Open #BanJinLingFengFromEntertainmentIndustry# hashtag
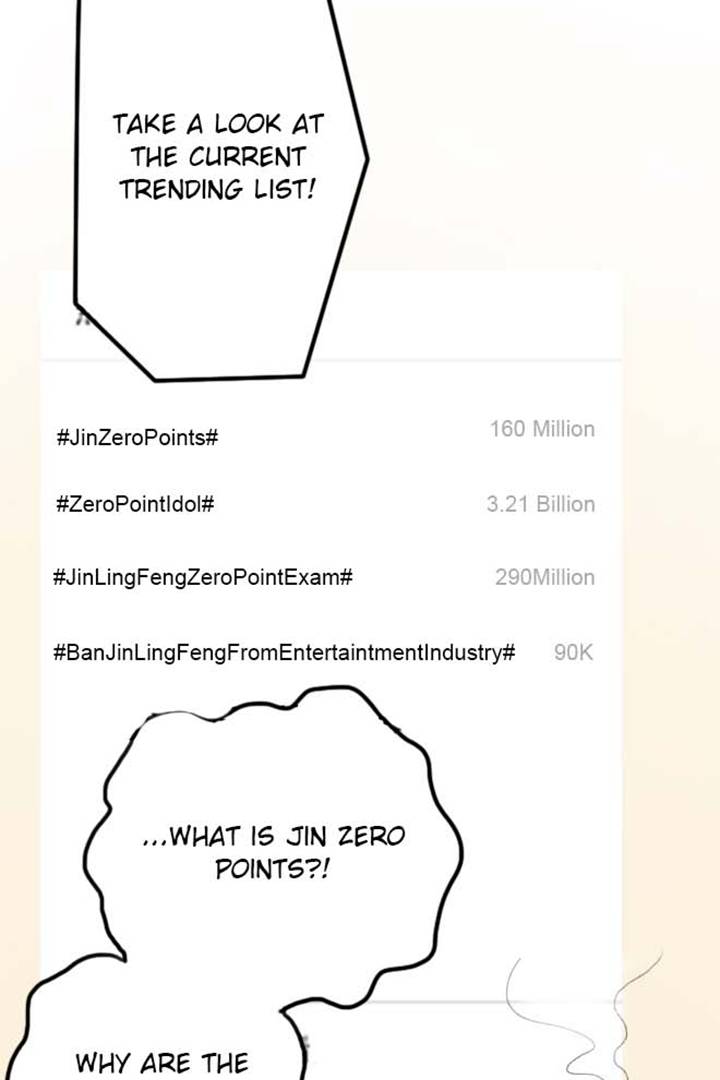 tap(284, 653)
